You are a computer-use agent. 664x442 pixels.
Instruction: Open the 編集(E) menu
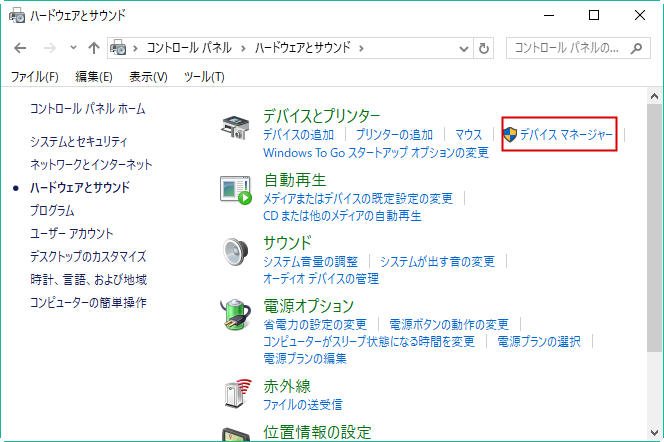coord(94,77)
